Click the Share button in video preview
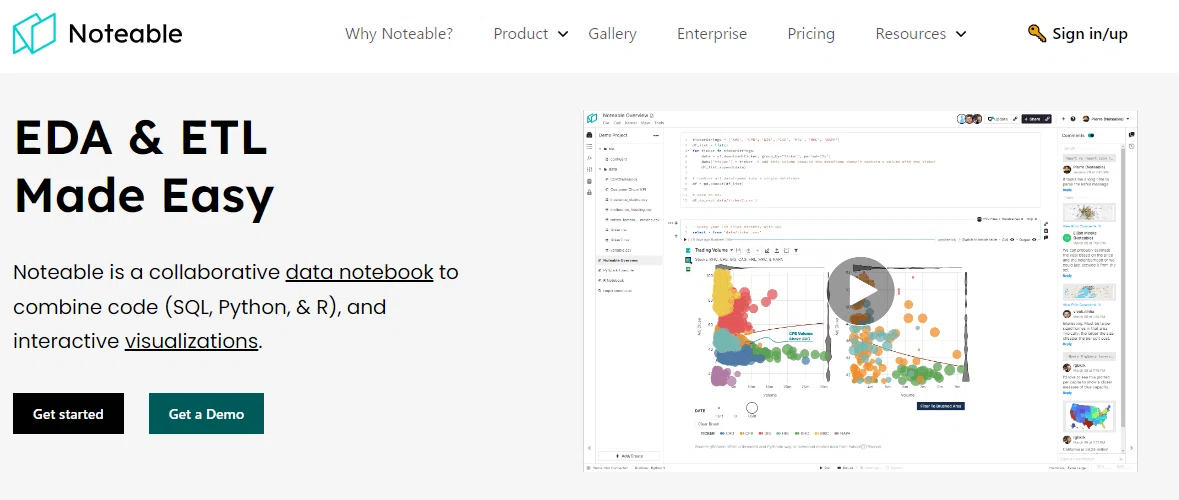Screen dimensions: 1179x500 click(x=1035, y=119)
